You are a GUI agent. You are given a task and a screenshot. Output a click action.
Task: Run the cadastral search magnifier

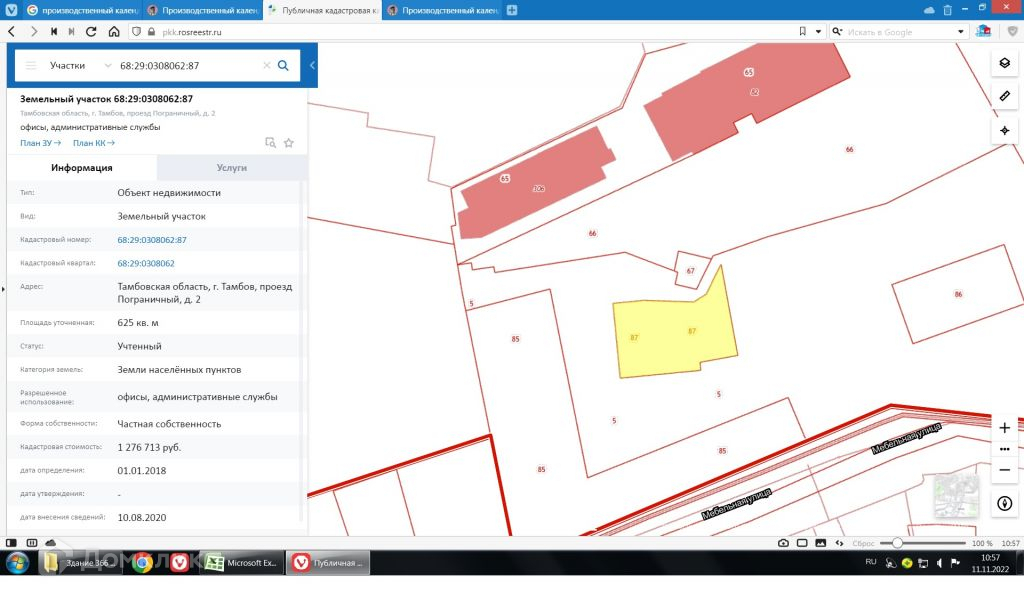[x=283, y=65]
